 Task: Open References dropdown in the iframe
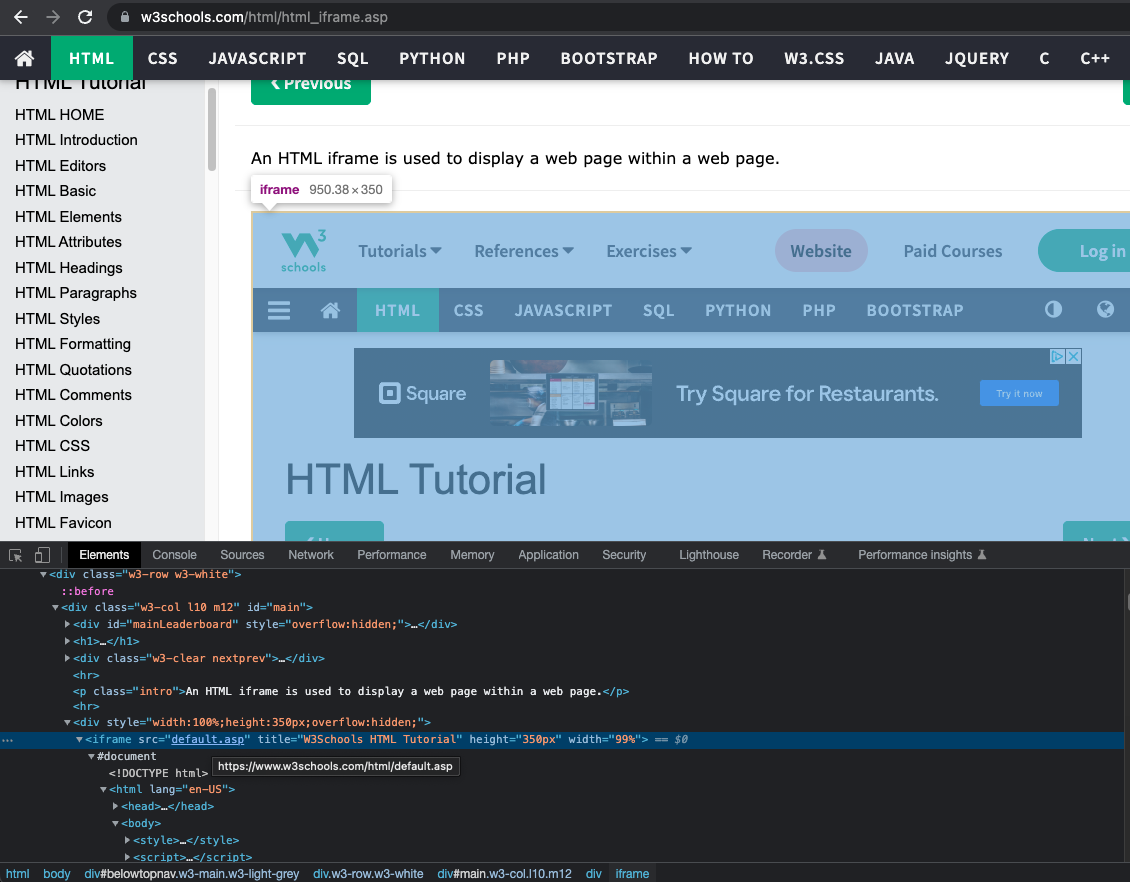(524, 251)
